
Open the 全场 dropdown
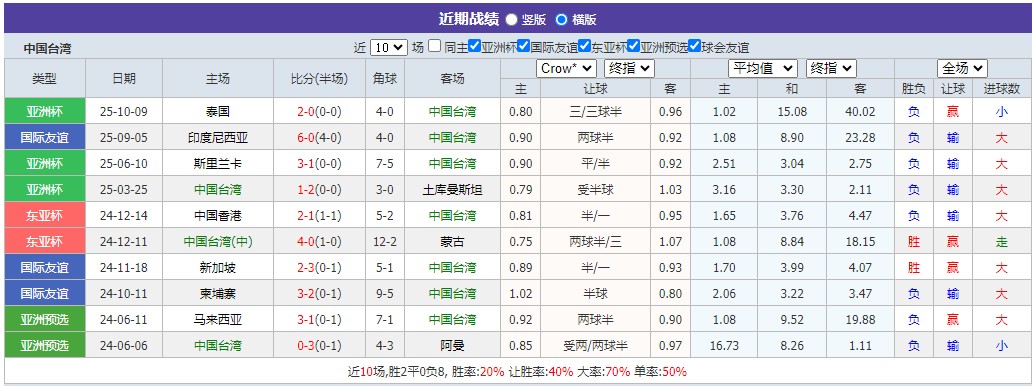pos(962,69)
